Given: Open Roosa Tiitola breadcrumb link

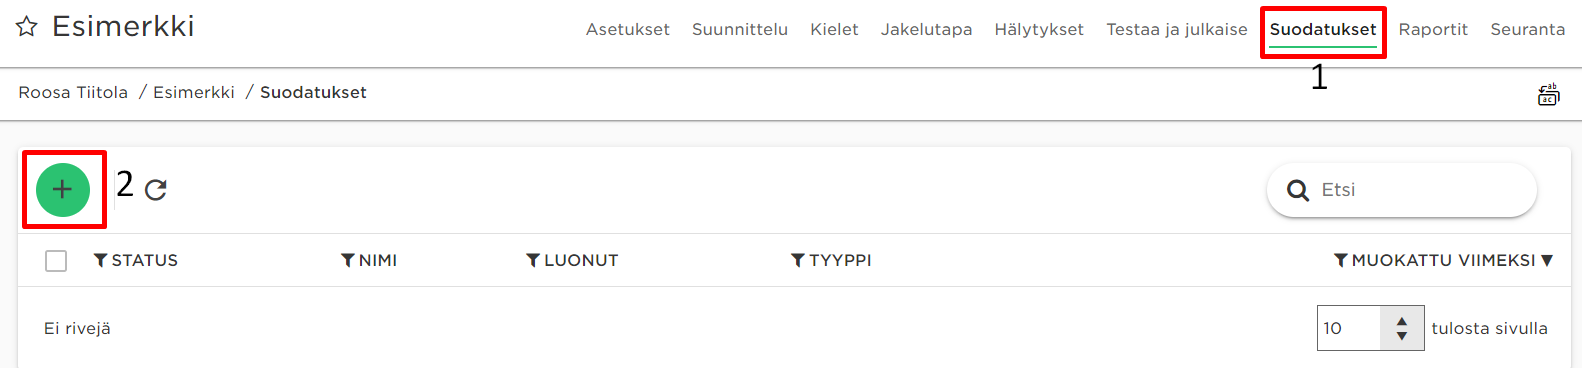Looking at the screenshot, I should pyautogui.click(x=73, y=92).
